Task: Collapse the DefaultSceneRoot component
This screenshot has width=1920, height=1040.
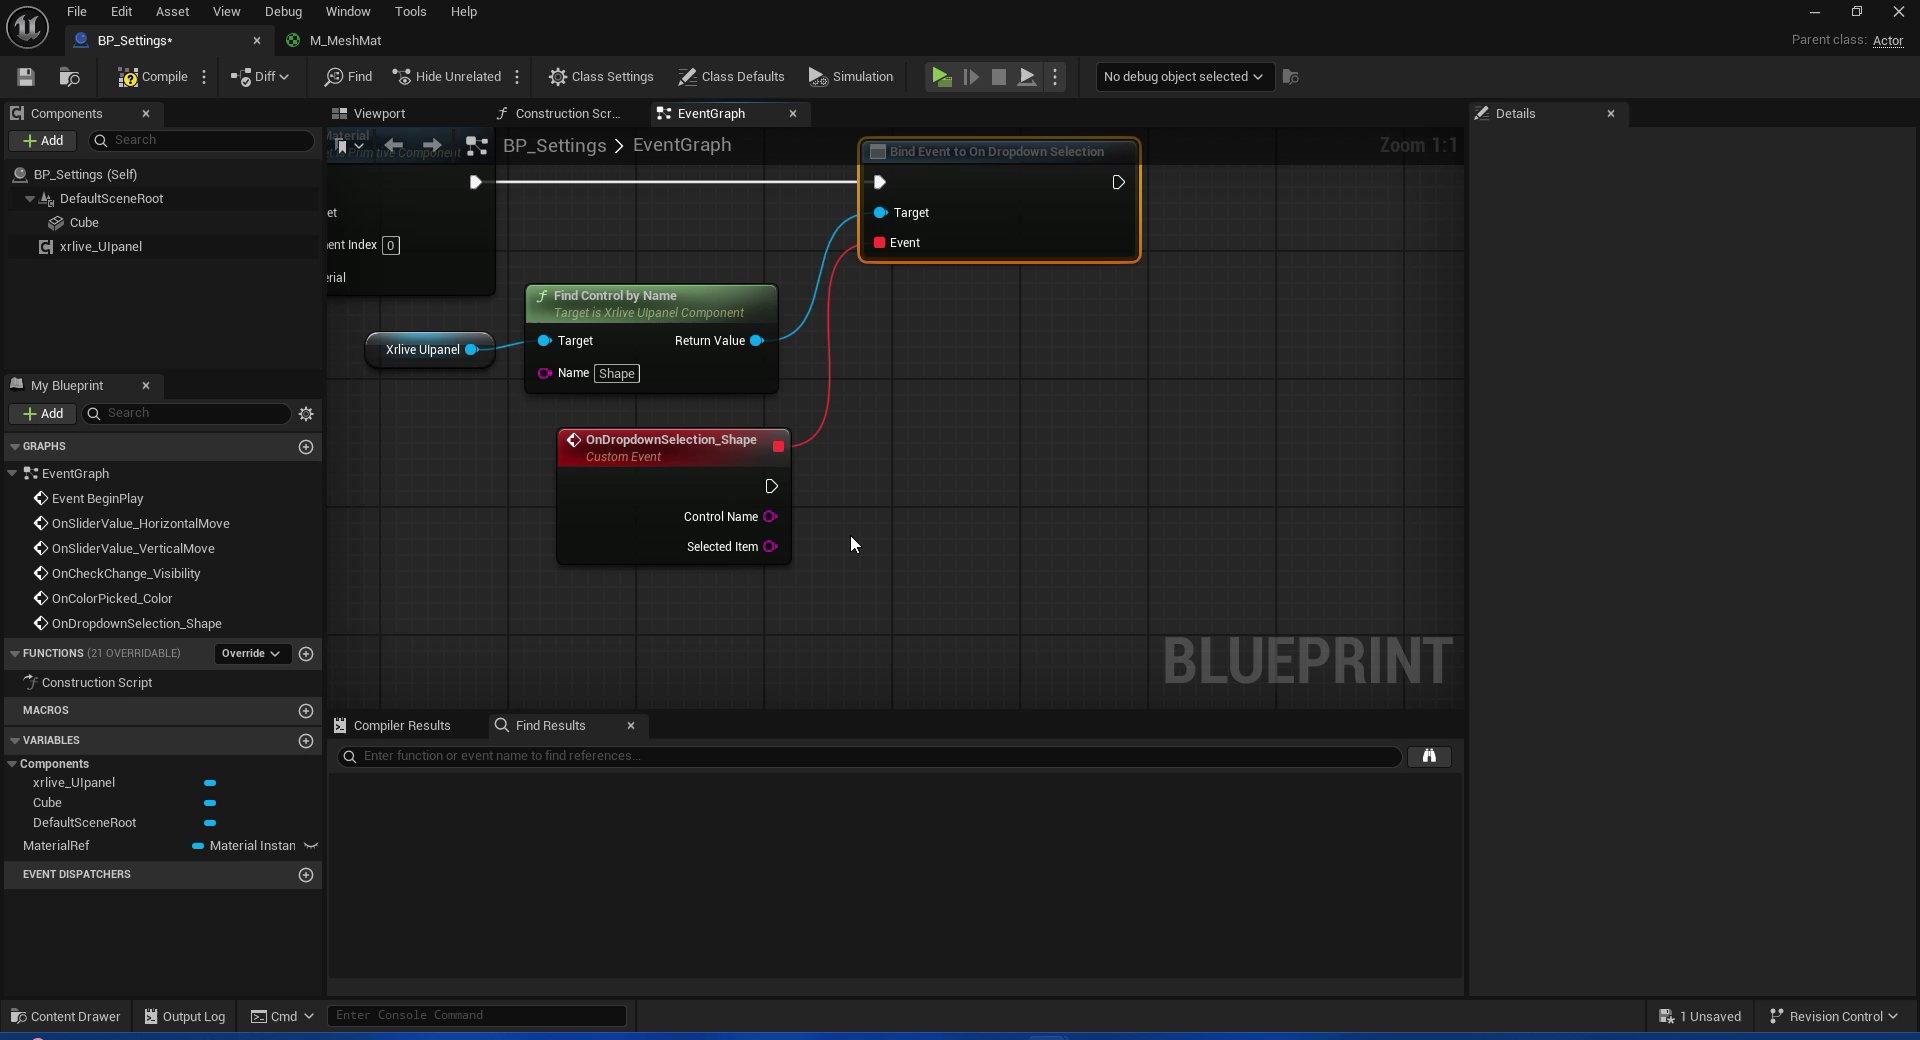Action: coord(29,199)
